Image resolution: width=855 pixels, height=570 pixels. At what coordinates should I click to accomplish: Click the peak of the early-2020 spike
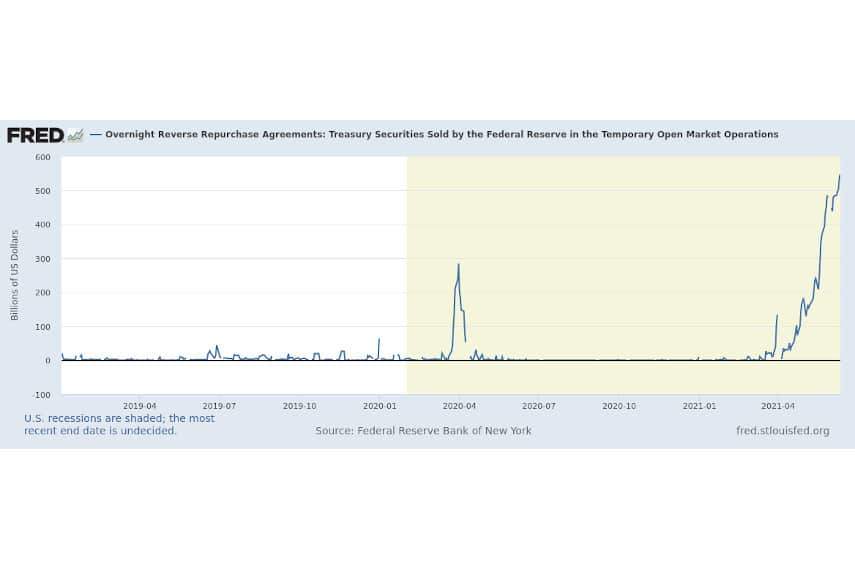click(x=458, y=265)
